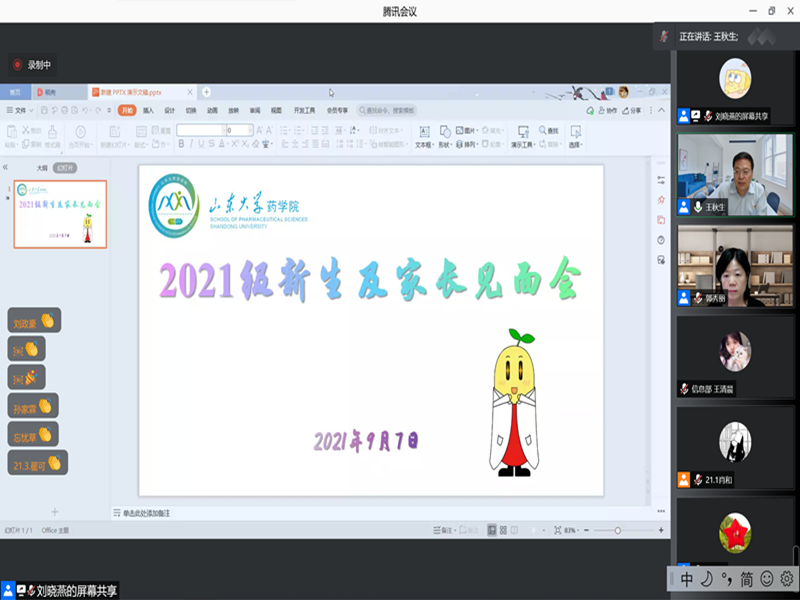Switch to the Insert (插入) ribbon tab

[148, 110]
